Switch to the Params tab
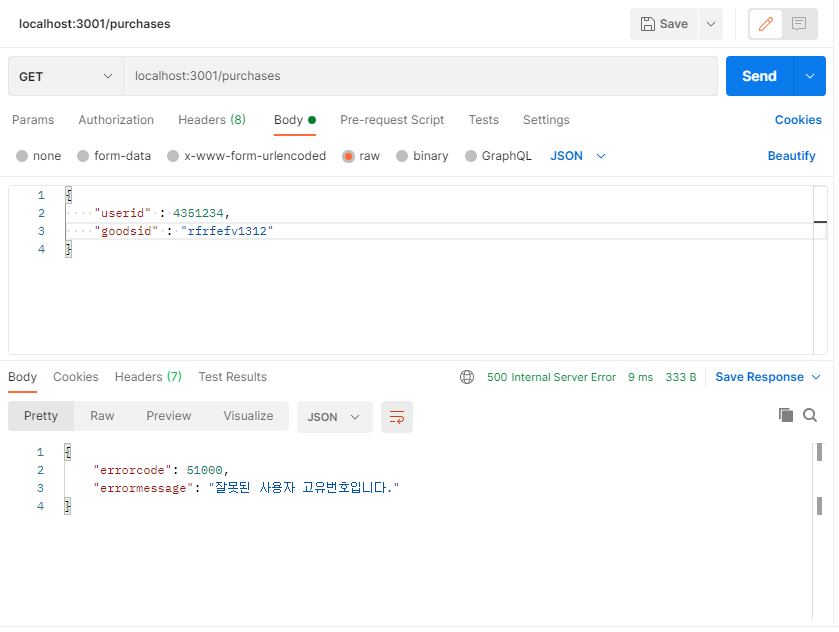This screenshot has width=839, height=632. click(33, 120)
